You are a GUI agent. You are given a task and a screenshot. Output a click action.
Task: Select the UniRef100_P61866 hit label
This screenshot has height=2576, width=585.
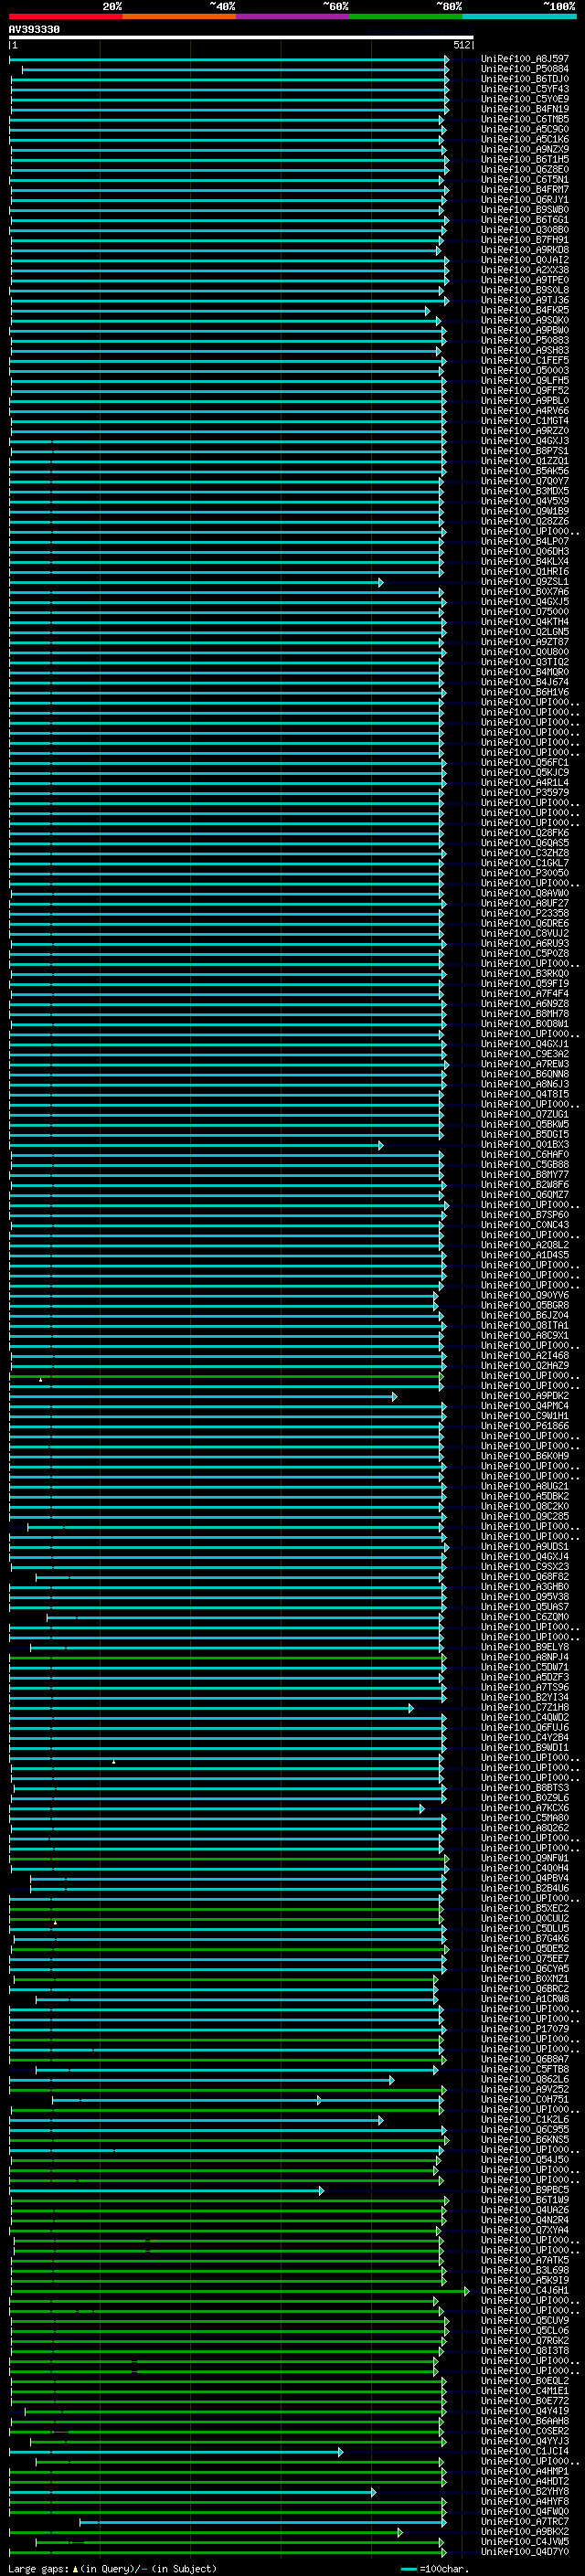(x=525, y=1426)
